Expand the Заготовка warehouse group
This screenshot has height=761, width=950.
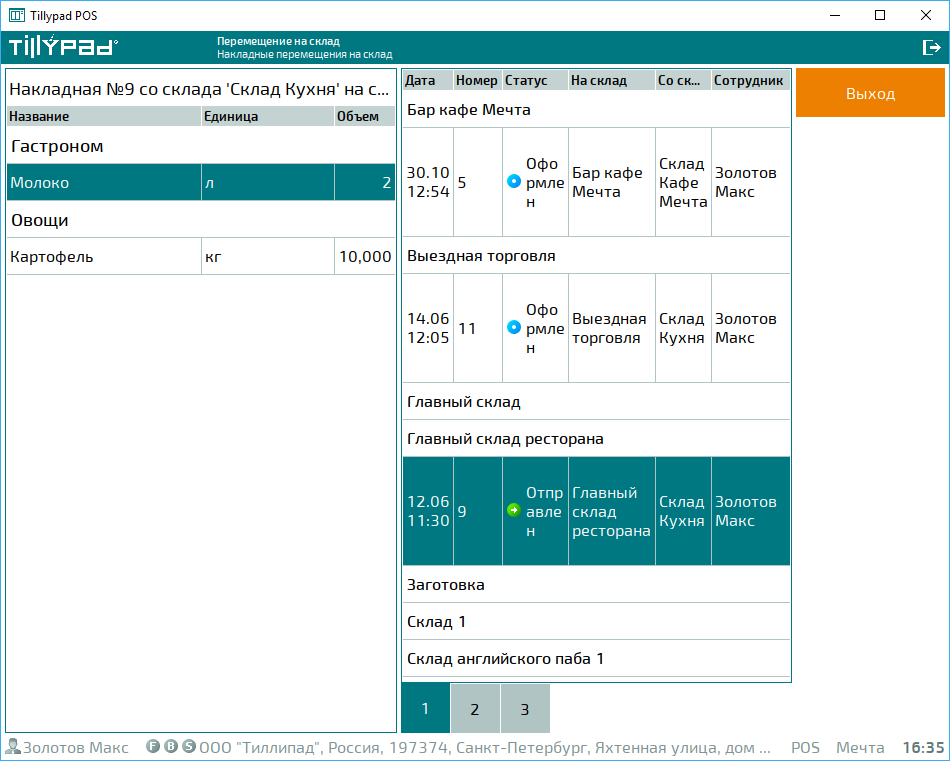pos(596,584)
